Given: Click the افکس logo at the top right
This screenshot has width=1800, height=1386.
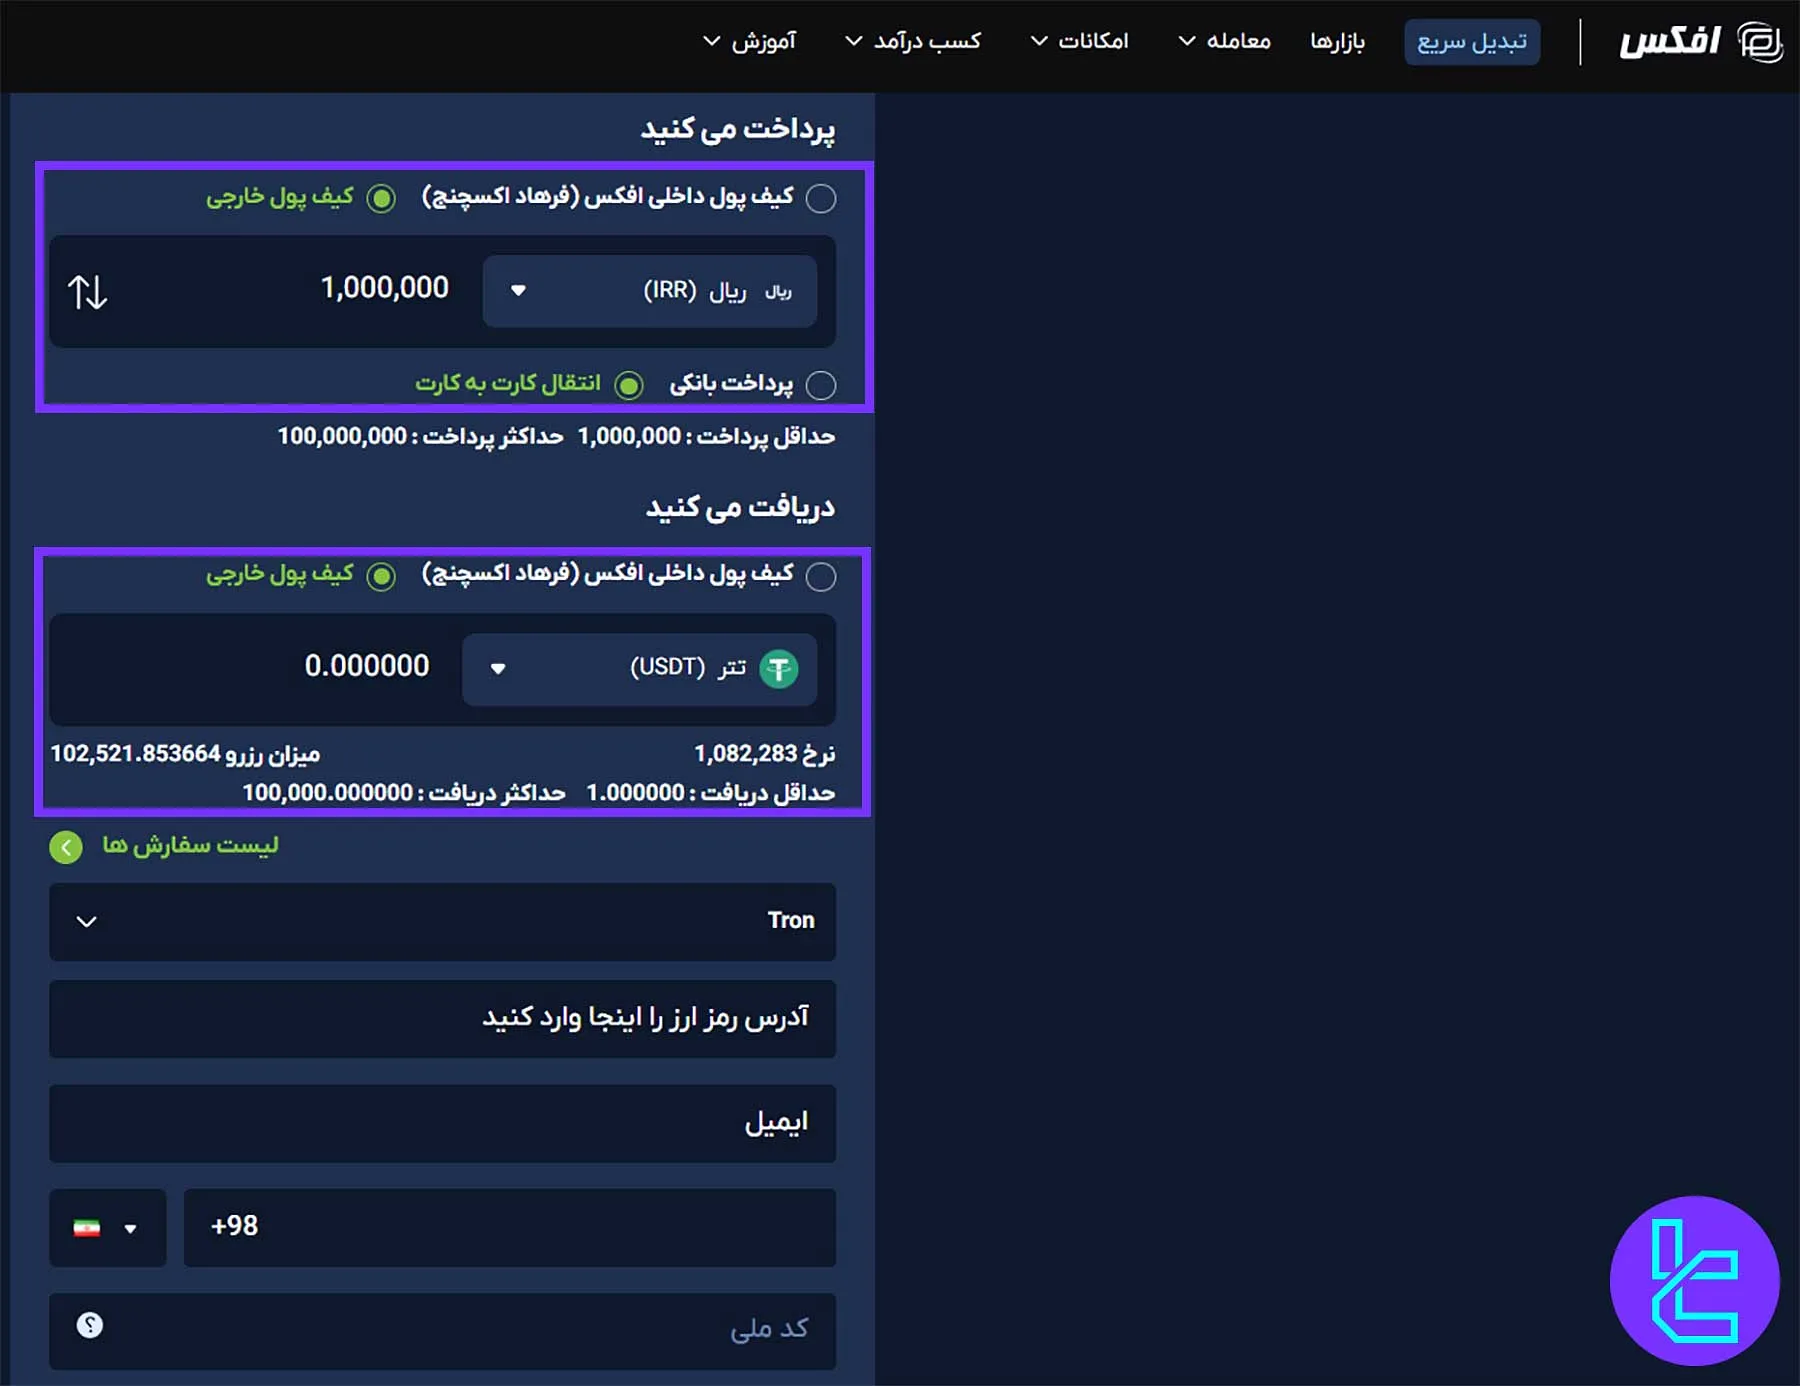Looking at the screenshot, I should (1700, 42).
